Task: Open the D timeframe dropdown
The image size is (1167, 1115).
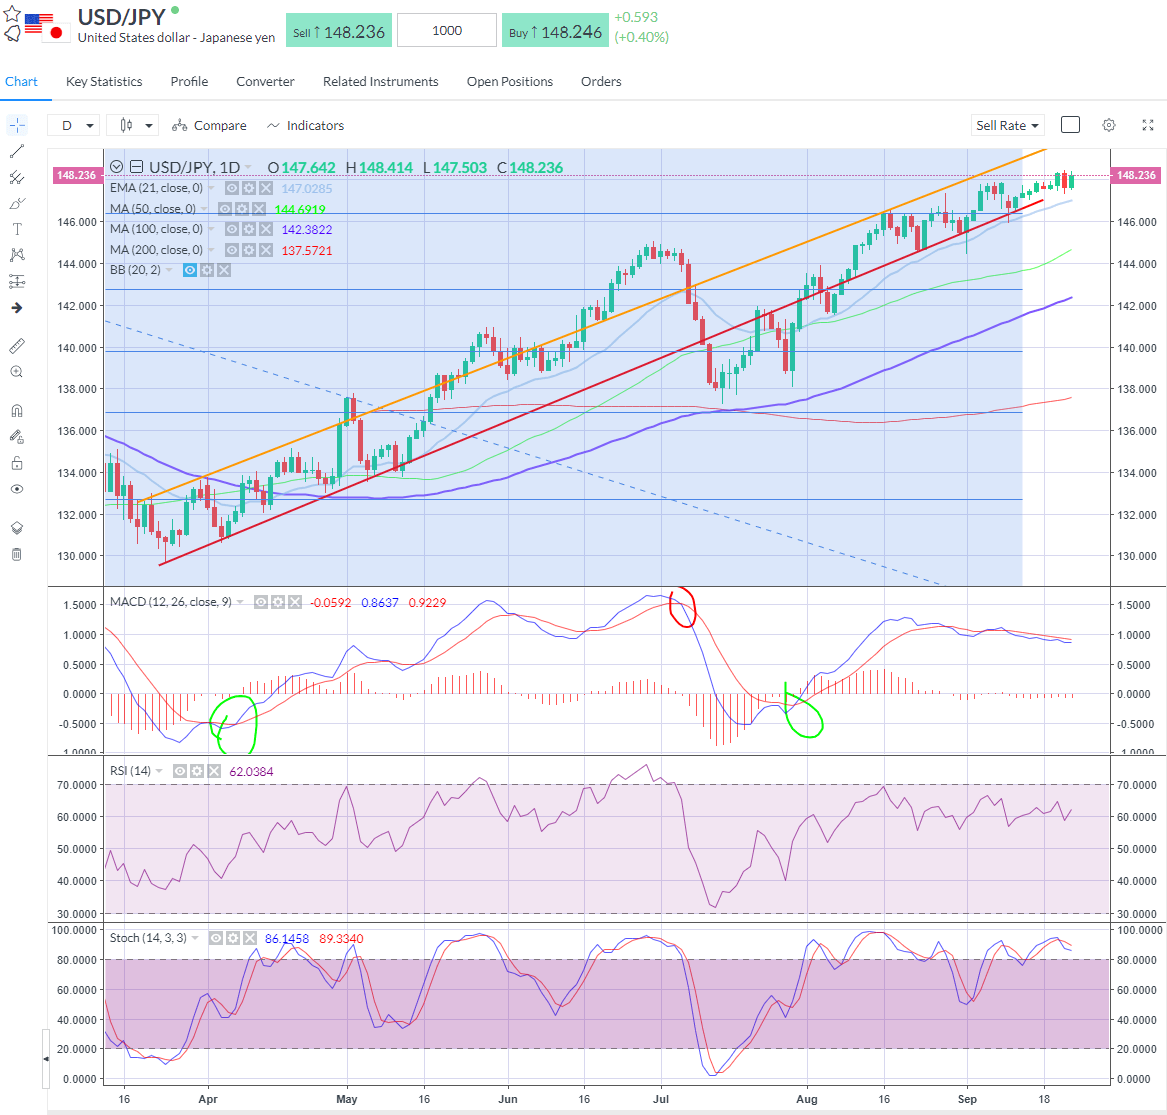Action: [74, 125]
